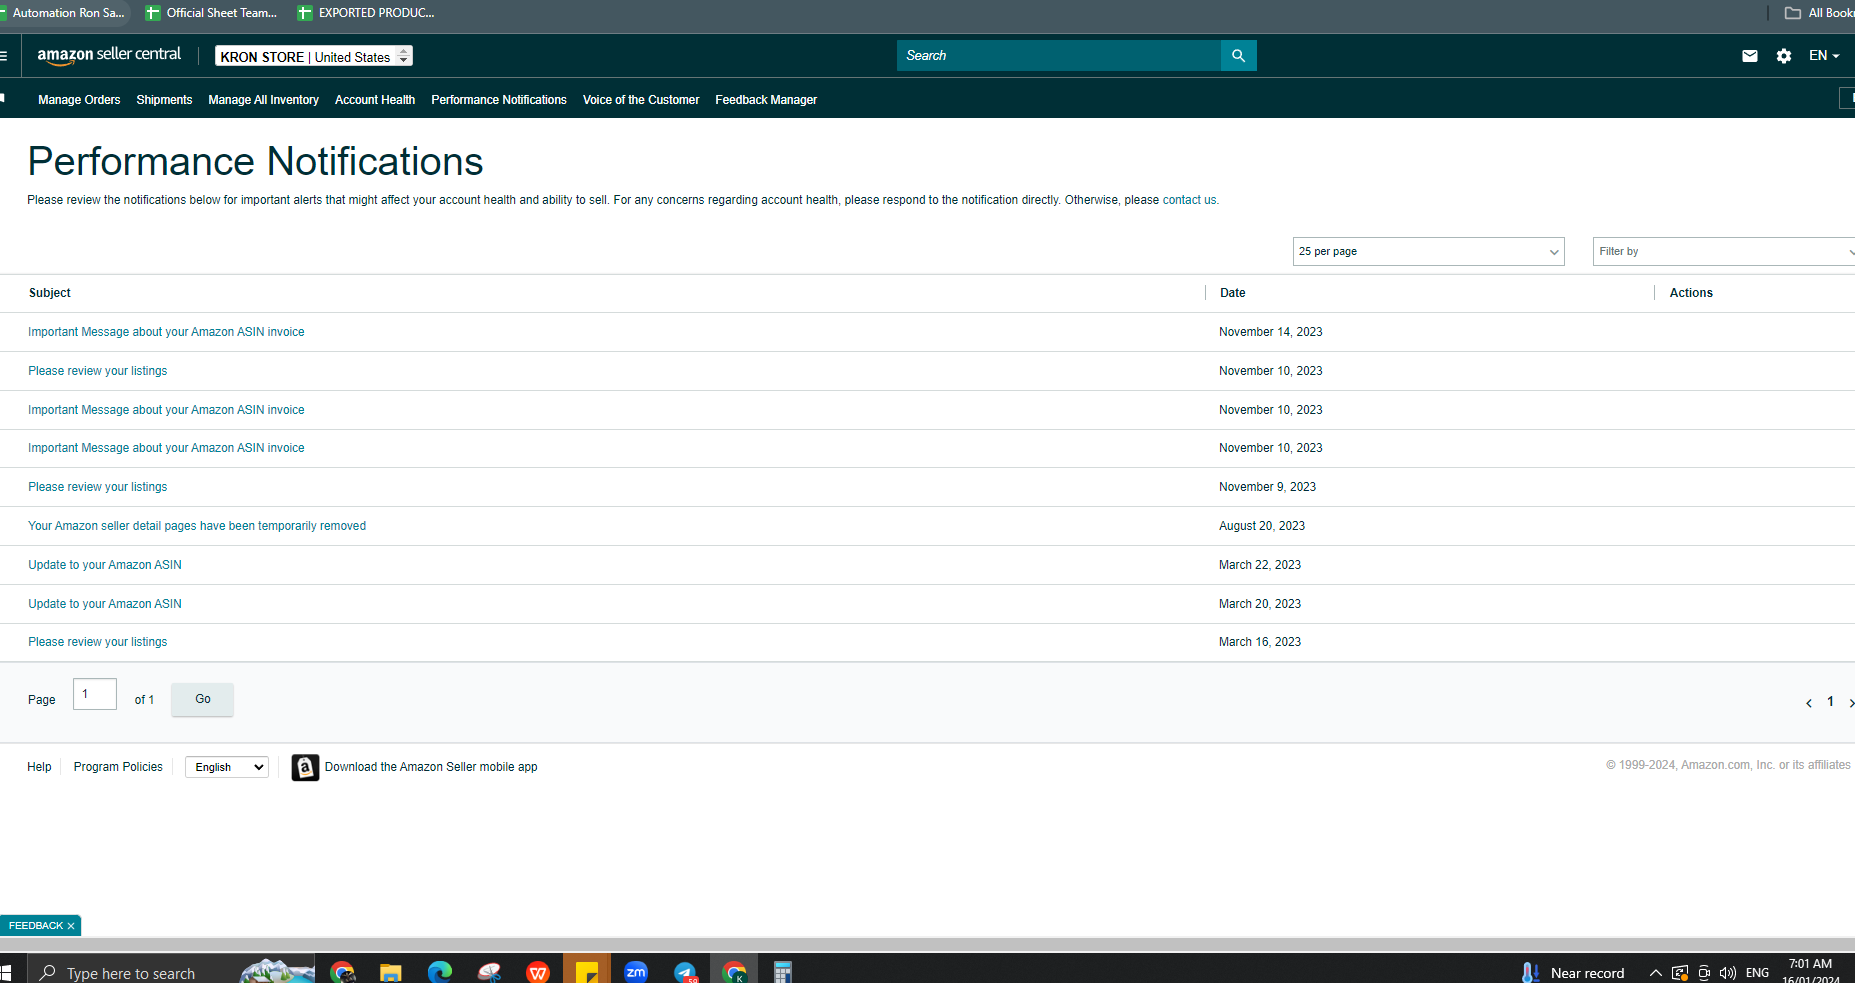Focus the top Search field
Viewport: 1855px width, 983px height.
1058,56
